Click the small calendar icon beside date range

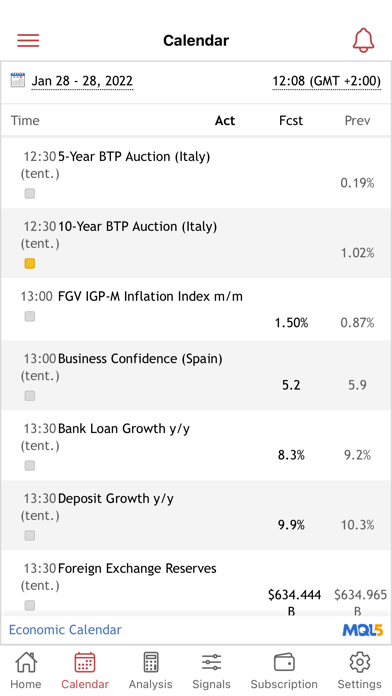18,80
